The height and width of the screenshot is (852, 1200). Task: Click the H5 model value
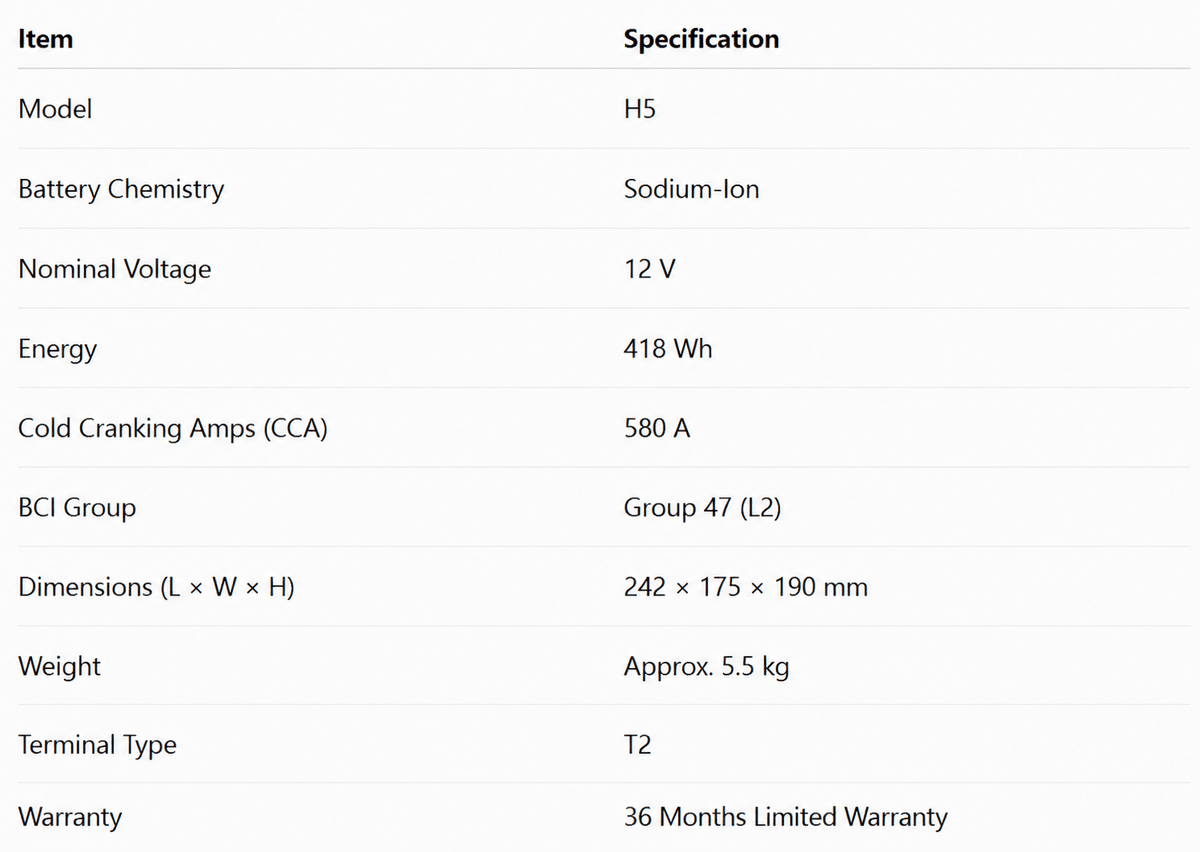pos(640,109)
